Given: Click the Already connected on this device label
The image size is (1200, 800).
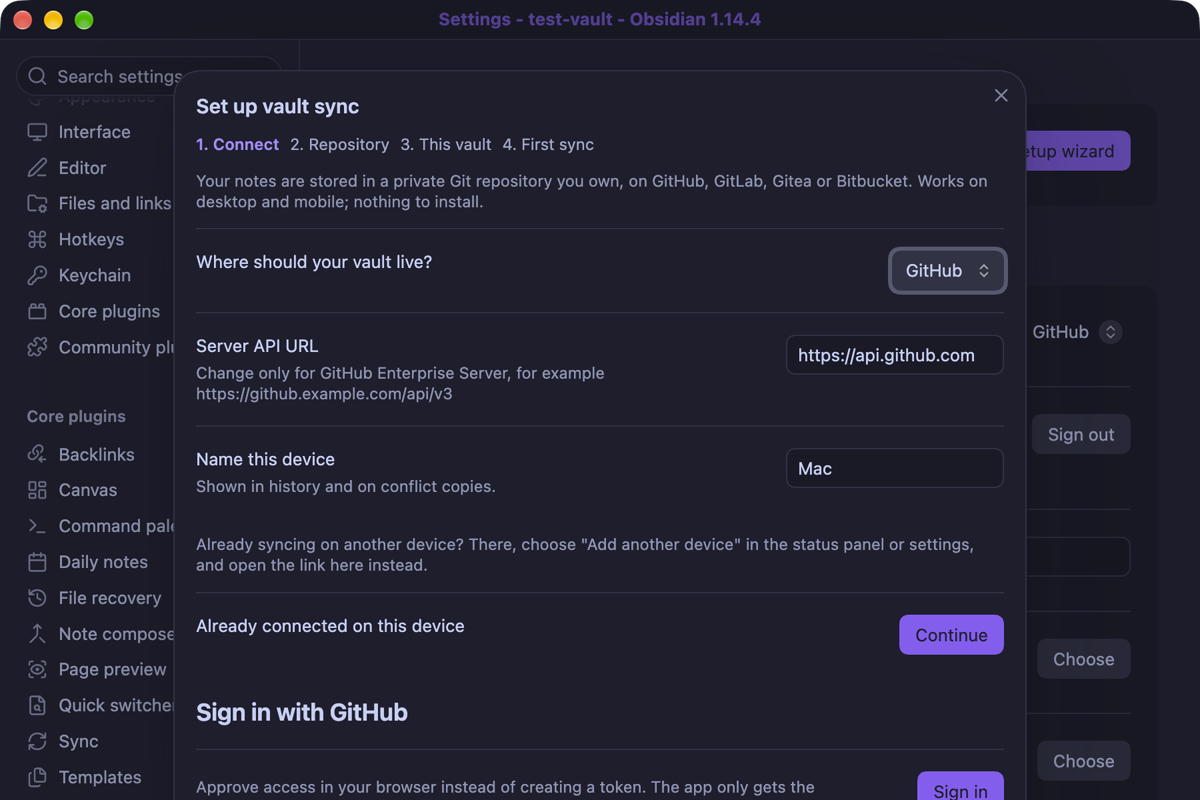Looking at the screenshot, I should (x=330, y=626).
